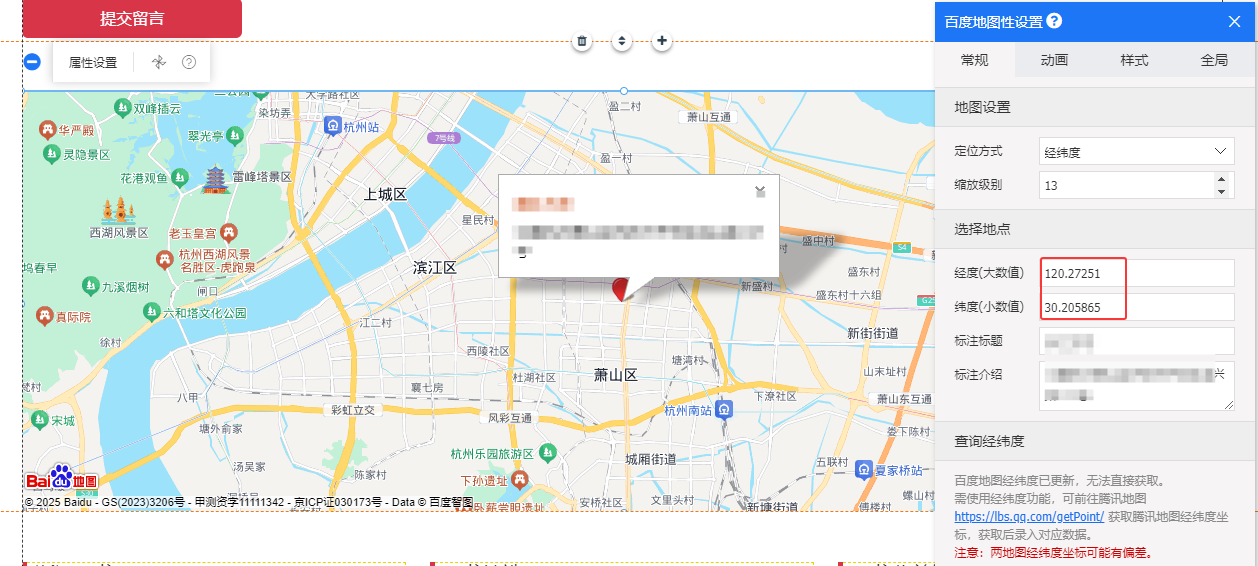Click the 老玉皇宫 icon on the map
Image resolution: width=1258 pixels, height=566 pixels.
229,232
